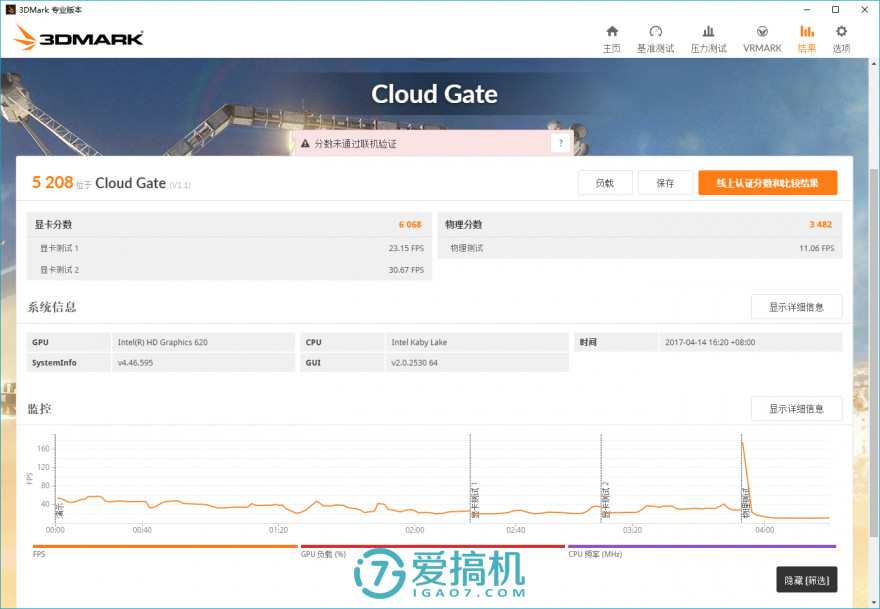Viewport: 880px width, 609px height.
Task: Toggle the CPU 频率 (MHz) chart legend entry
Action: [594, 553]
